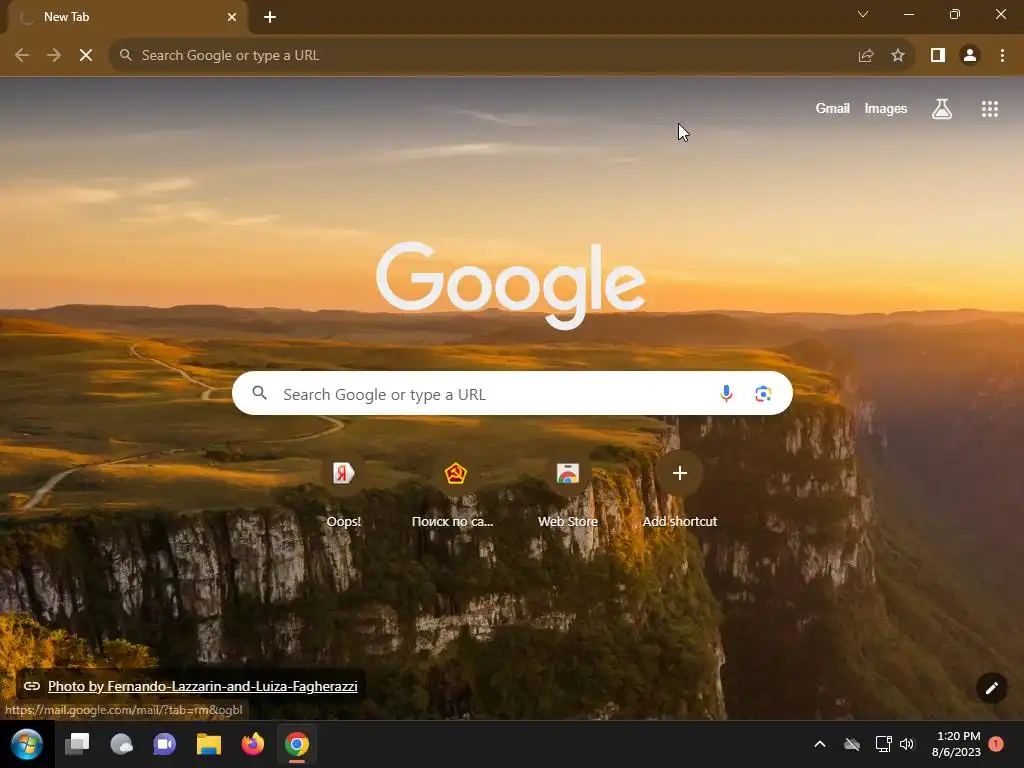Open photo credit link by Fernando-Lazzarin
The width and height of the screenshot is (1024, 768).
point(202,686)
